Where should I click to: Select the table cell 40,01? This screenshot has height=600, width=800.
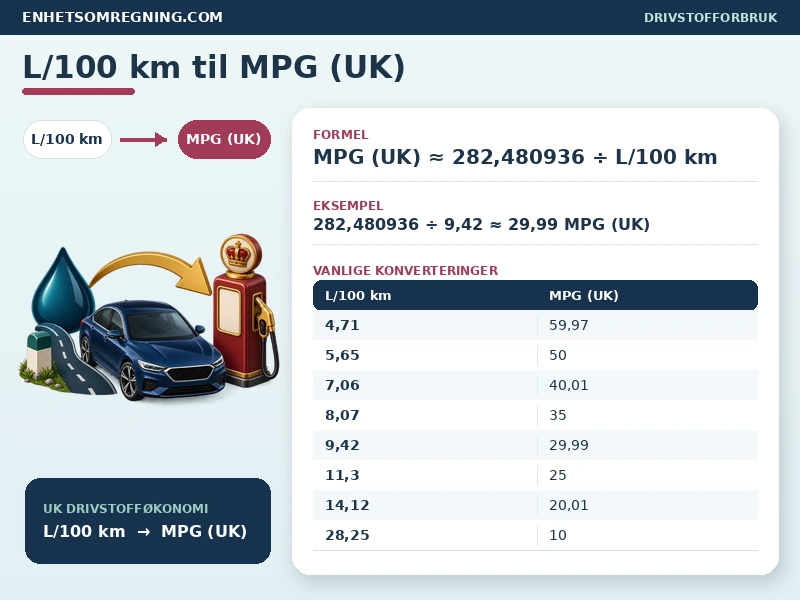coord(568,385)
